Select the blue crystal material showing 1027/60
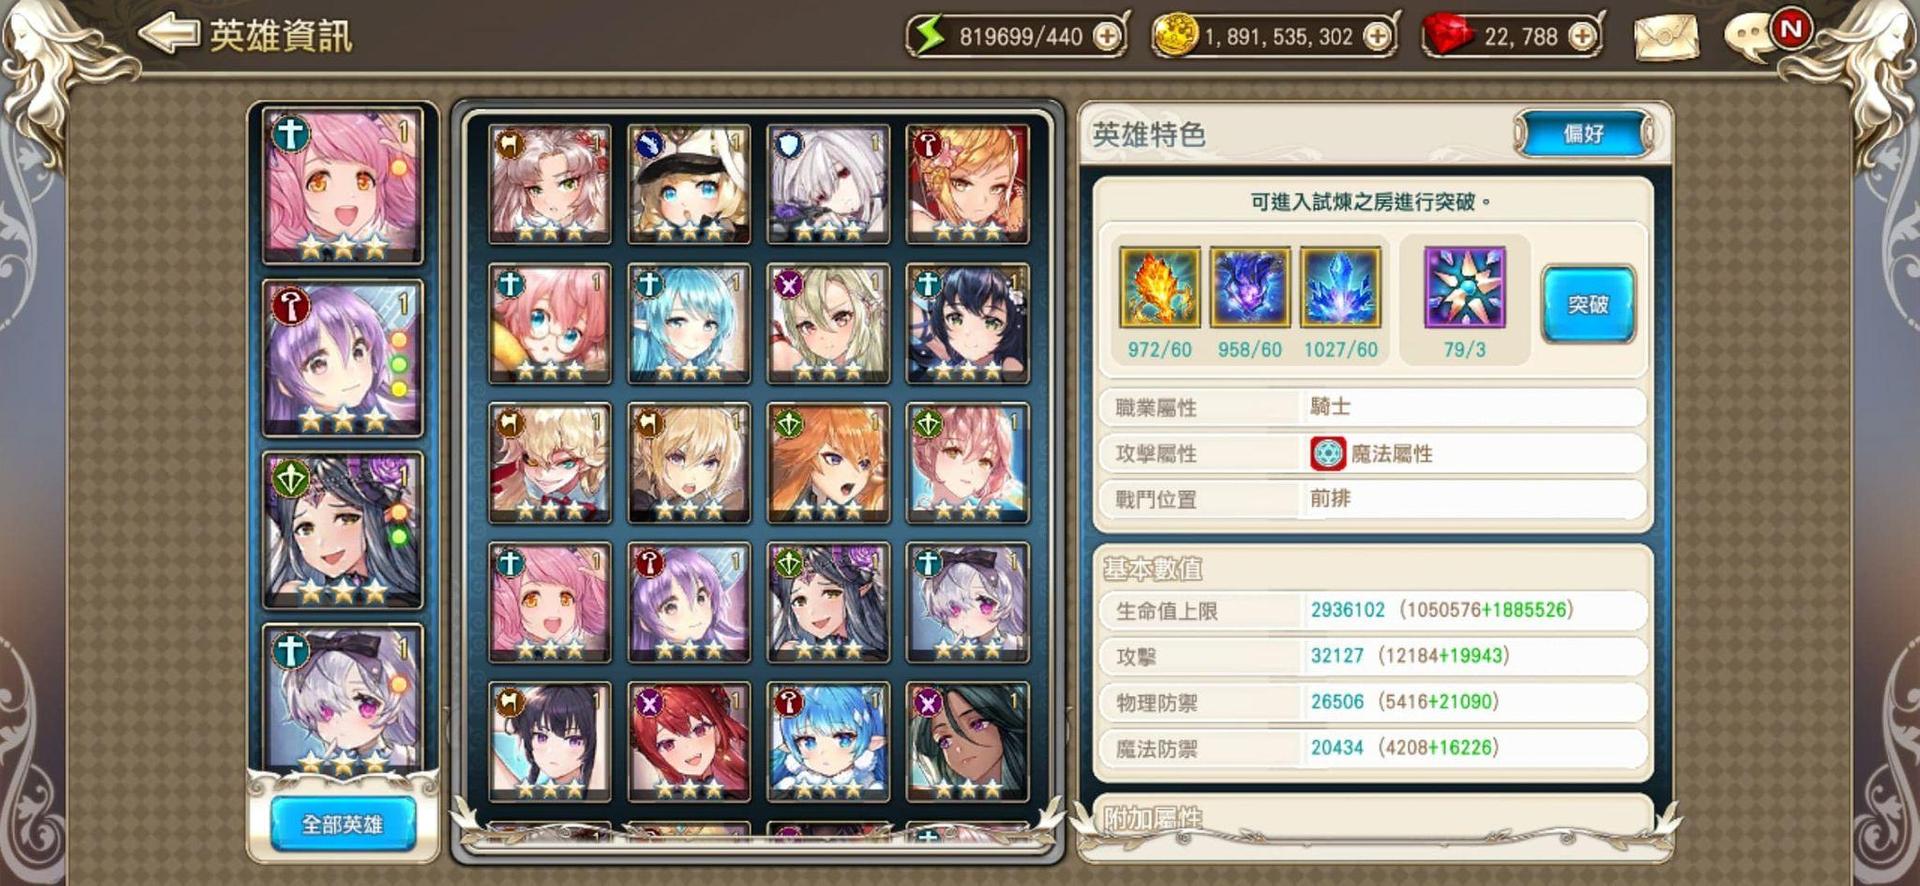This screenshot has height=886, width=1920. [x=1340, y=287]
